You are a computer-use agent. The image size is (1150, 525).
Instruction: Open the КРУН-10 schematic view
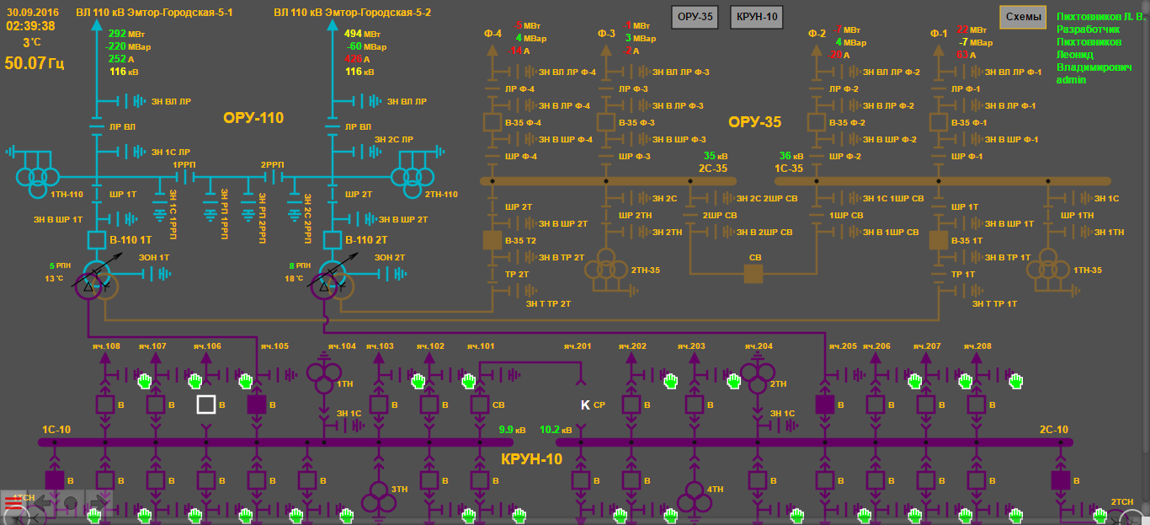click(x=756, y=17)
